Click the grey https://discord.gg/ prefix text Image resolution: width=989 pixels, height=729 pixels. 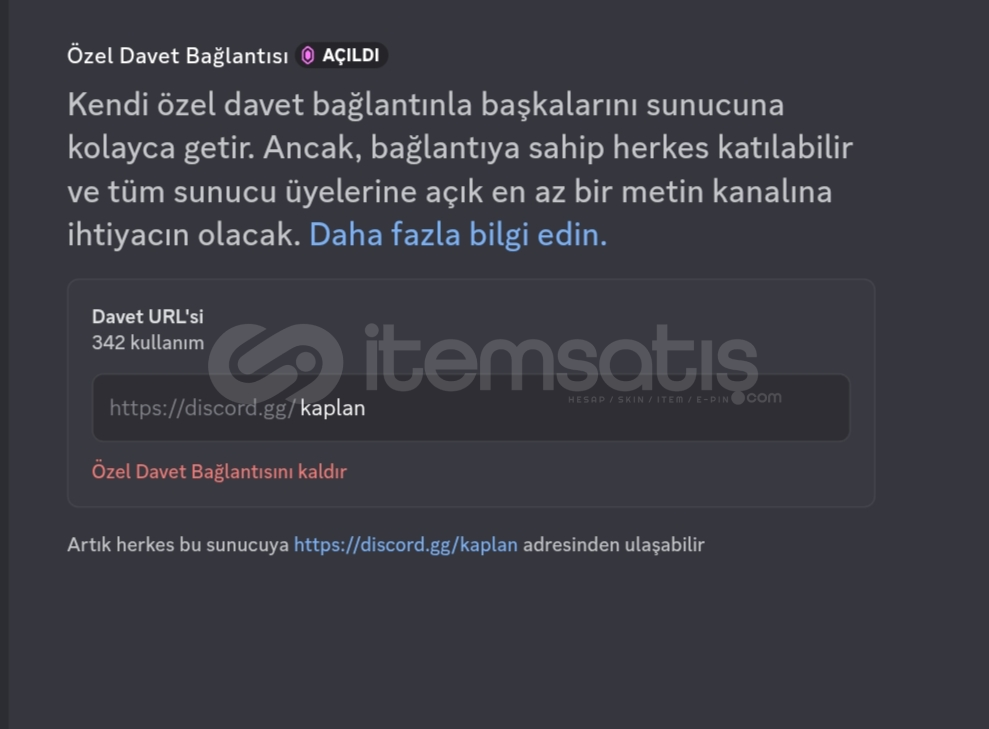pyautogui.click(x=202, y=408)
